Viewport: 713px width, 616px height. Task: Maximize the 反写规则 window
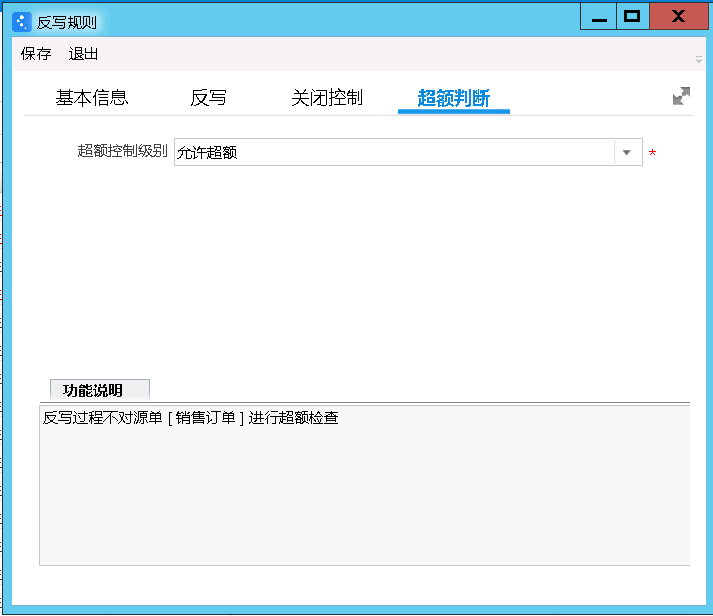pos(633,16)
